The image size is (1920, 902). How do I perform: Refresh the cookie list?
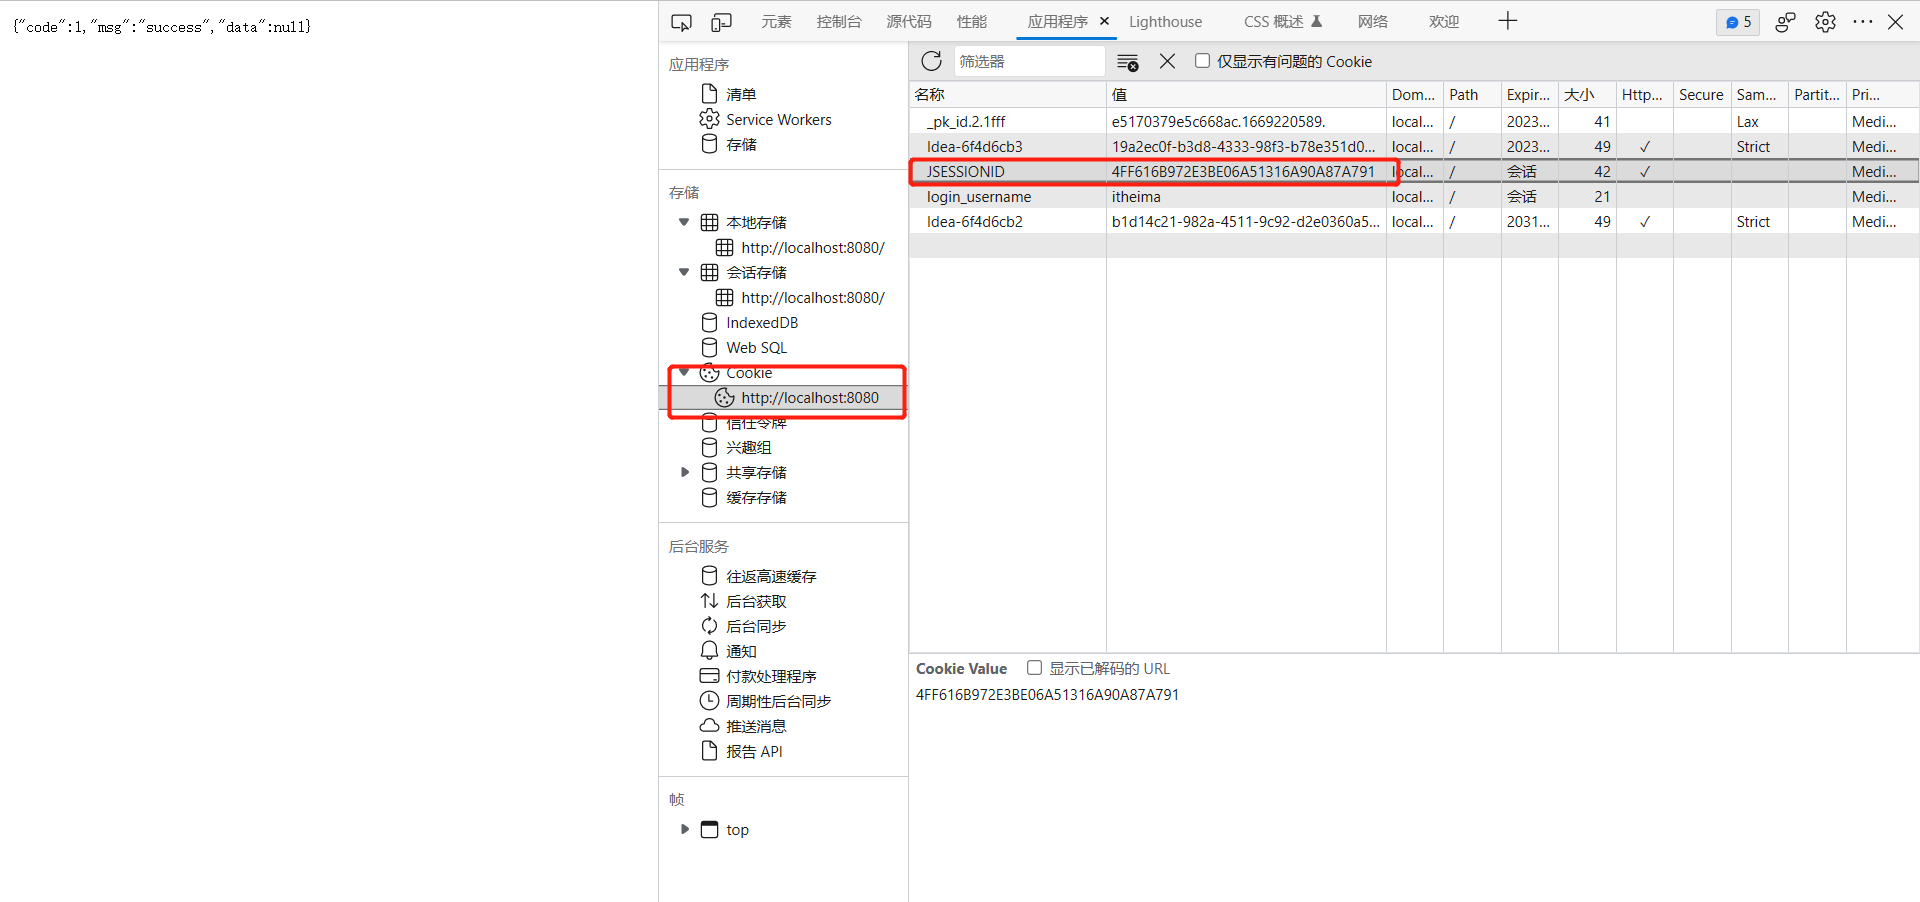click(x=931, y=61)
